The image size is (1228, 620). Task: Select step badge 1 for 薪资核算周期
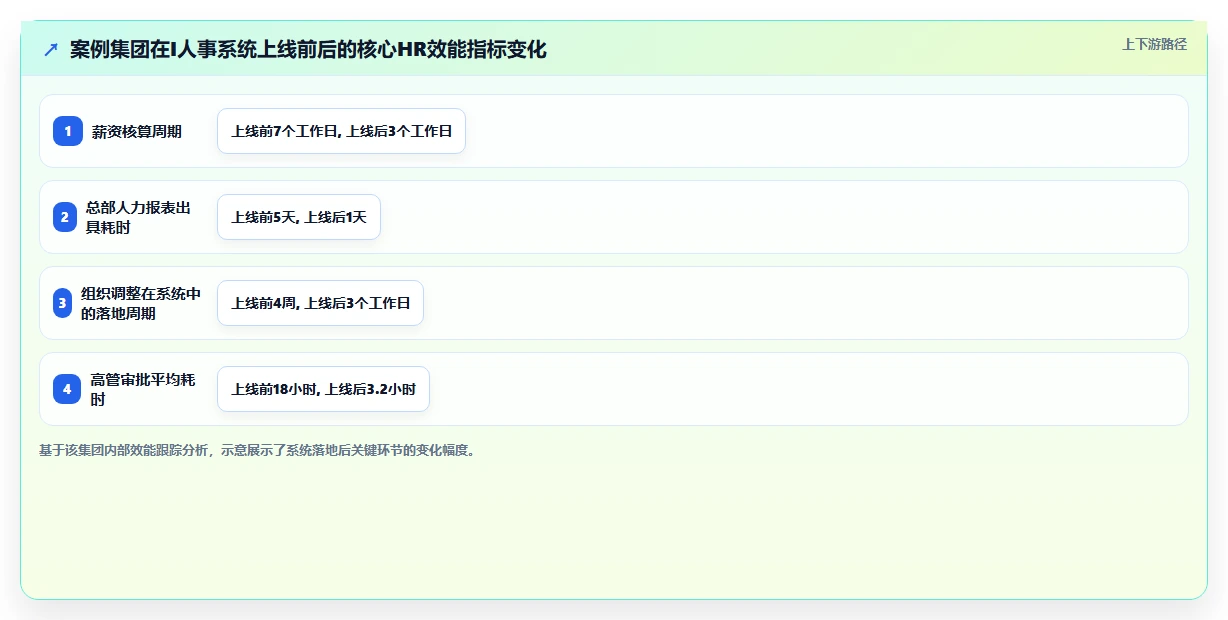(x=67, y=131)
